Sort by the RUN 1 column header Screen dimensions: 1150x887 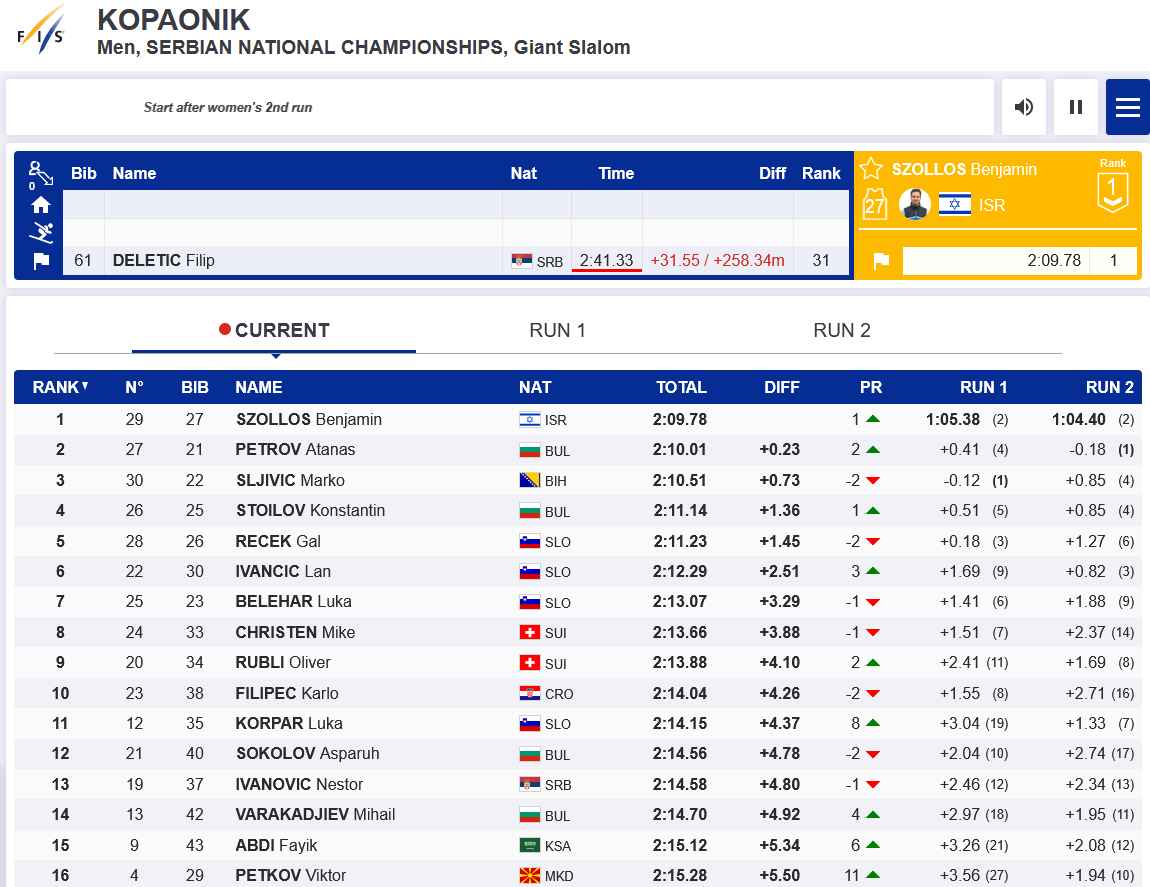[x=983, y=387]
